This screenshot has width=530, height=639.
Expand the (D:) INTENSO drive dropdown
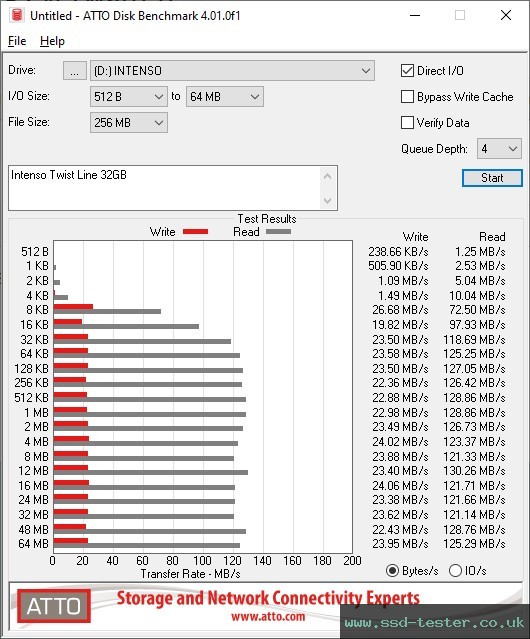(232, 71)
